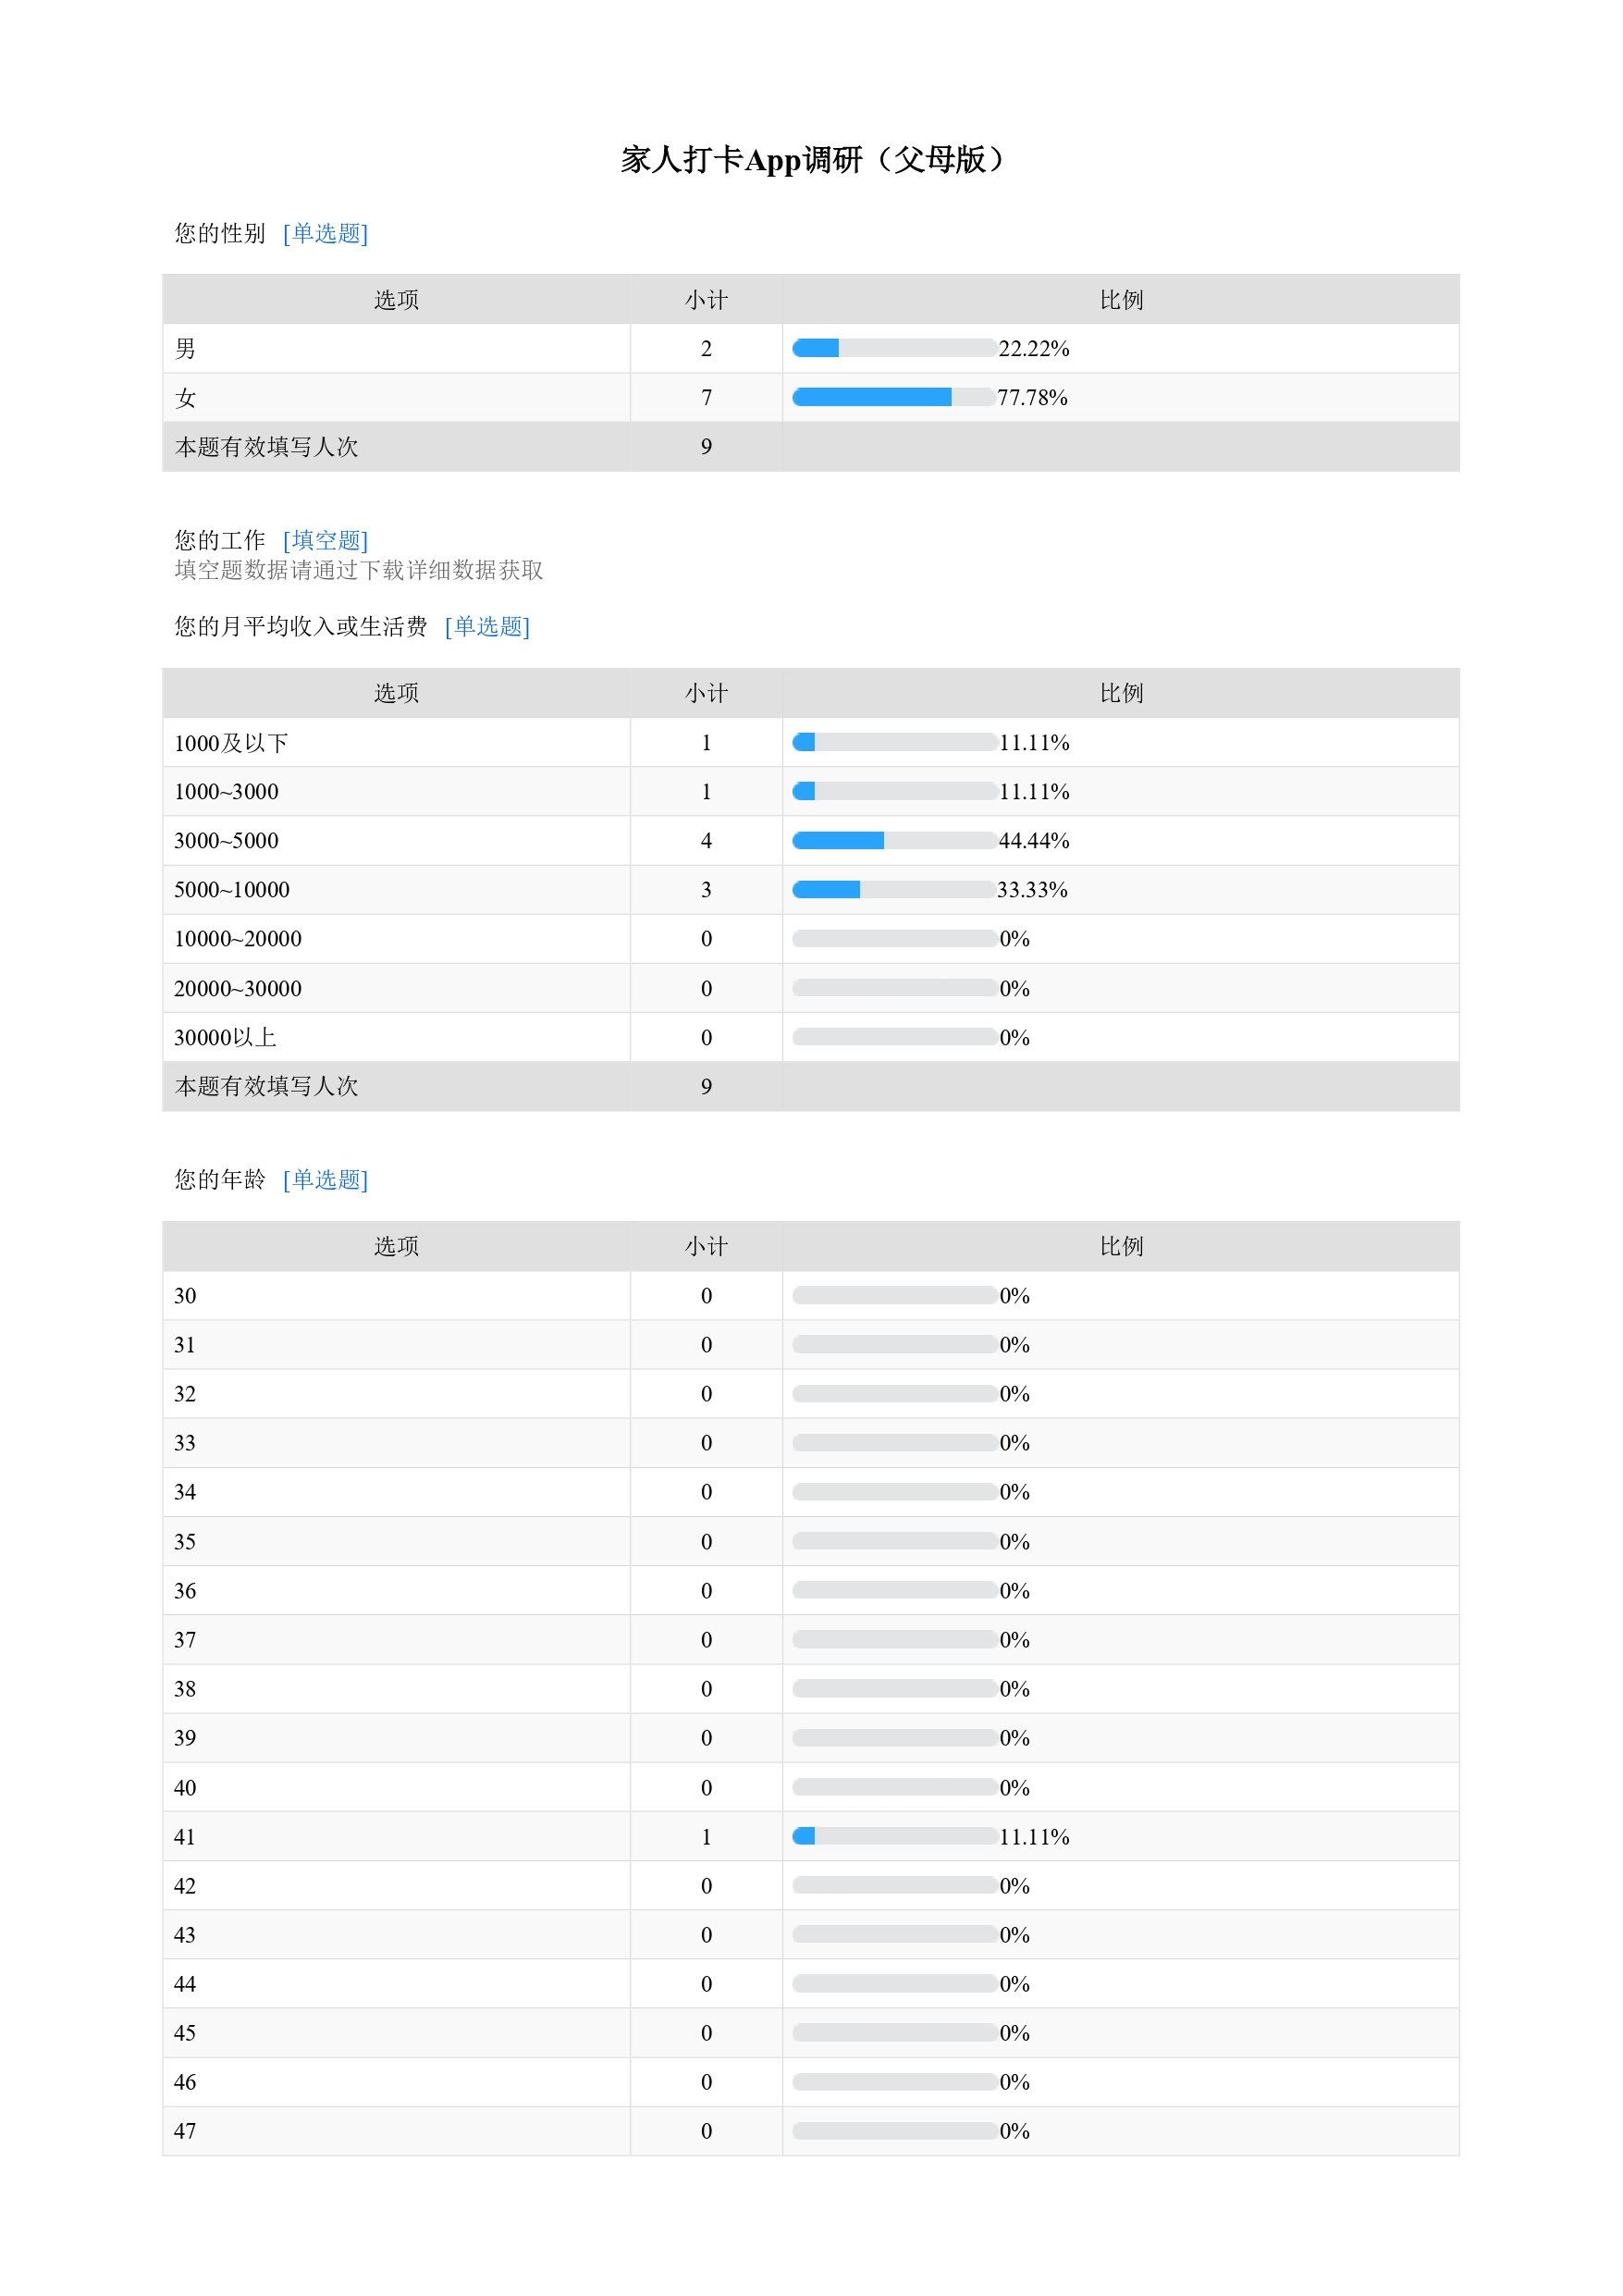Image resolution: width=1623 pixels, height=2296 pixels.
Task: Click the 22.22% progress bar for 男
Action: [894, 348]
